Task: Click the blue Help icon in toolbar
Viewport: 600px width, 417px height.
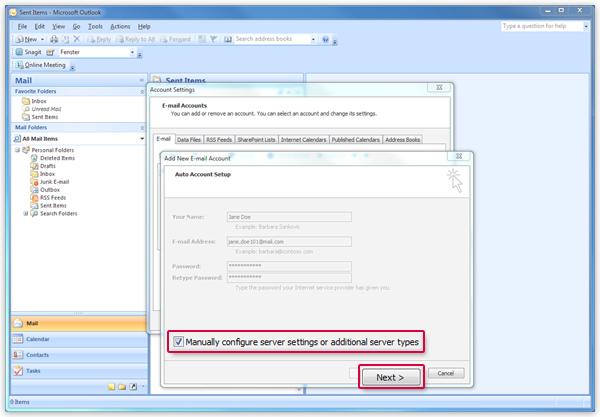Action: [325, 39]
